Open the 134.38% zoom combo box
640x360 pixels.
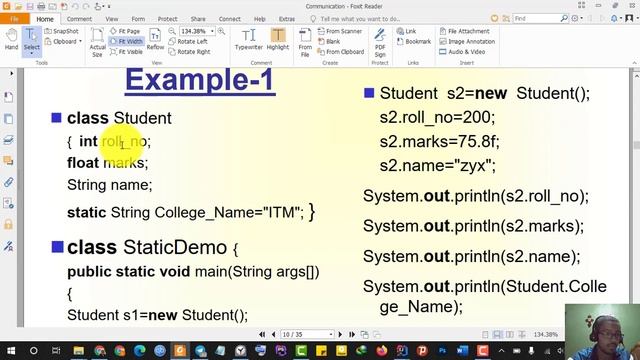pyautogui.click(x=197, y=31)
